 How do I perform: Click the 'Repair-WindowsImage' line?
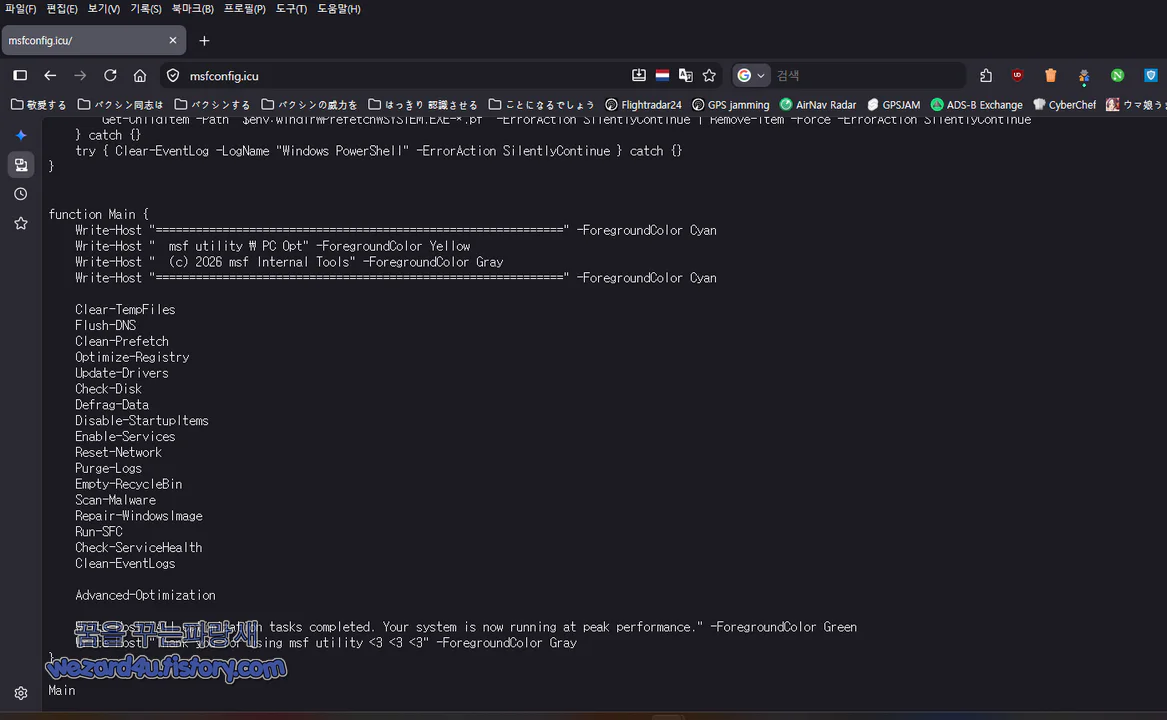138,516
